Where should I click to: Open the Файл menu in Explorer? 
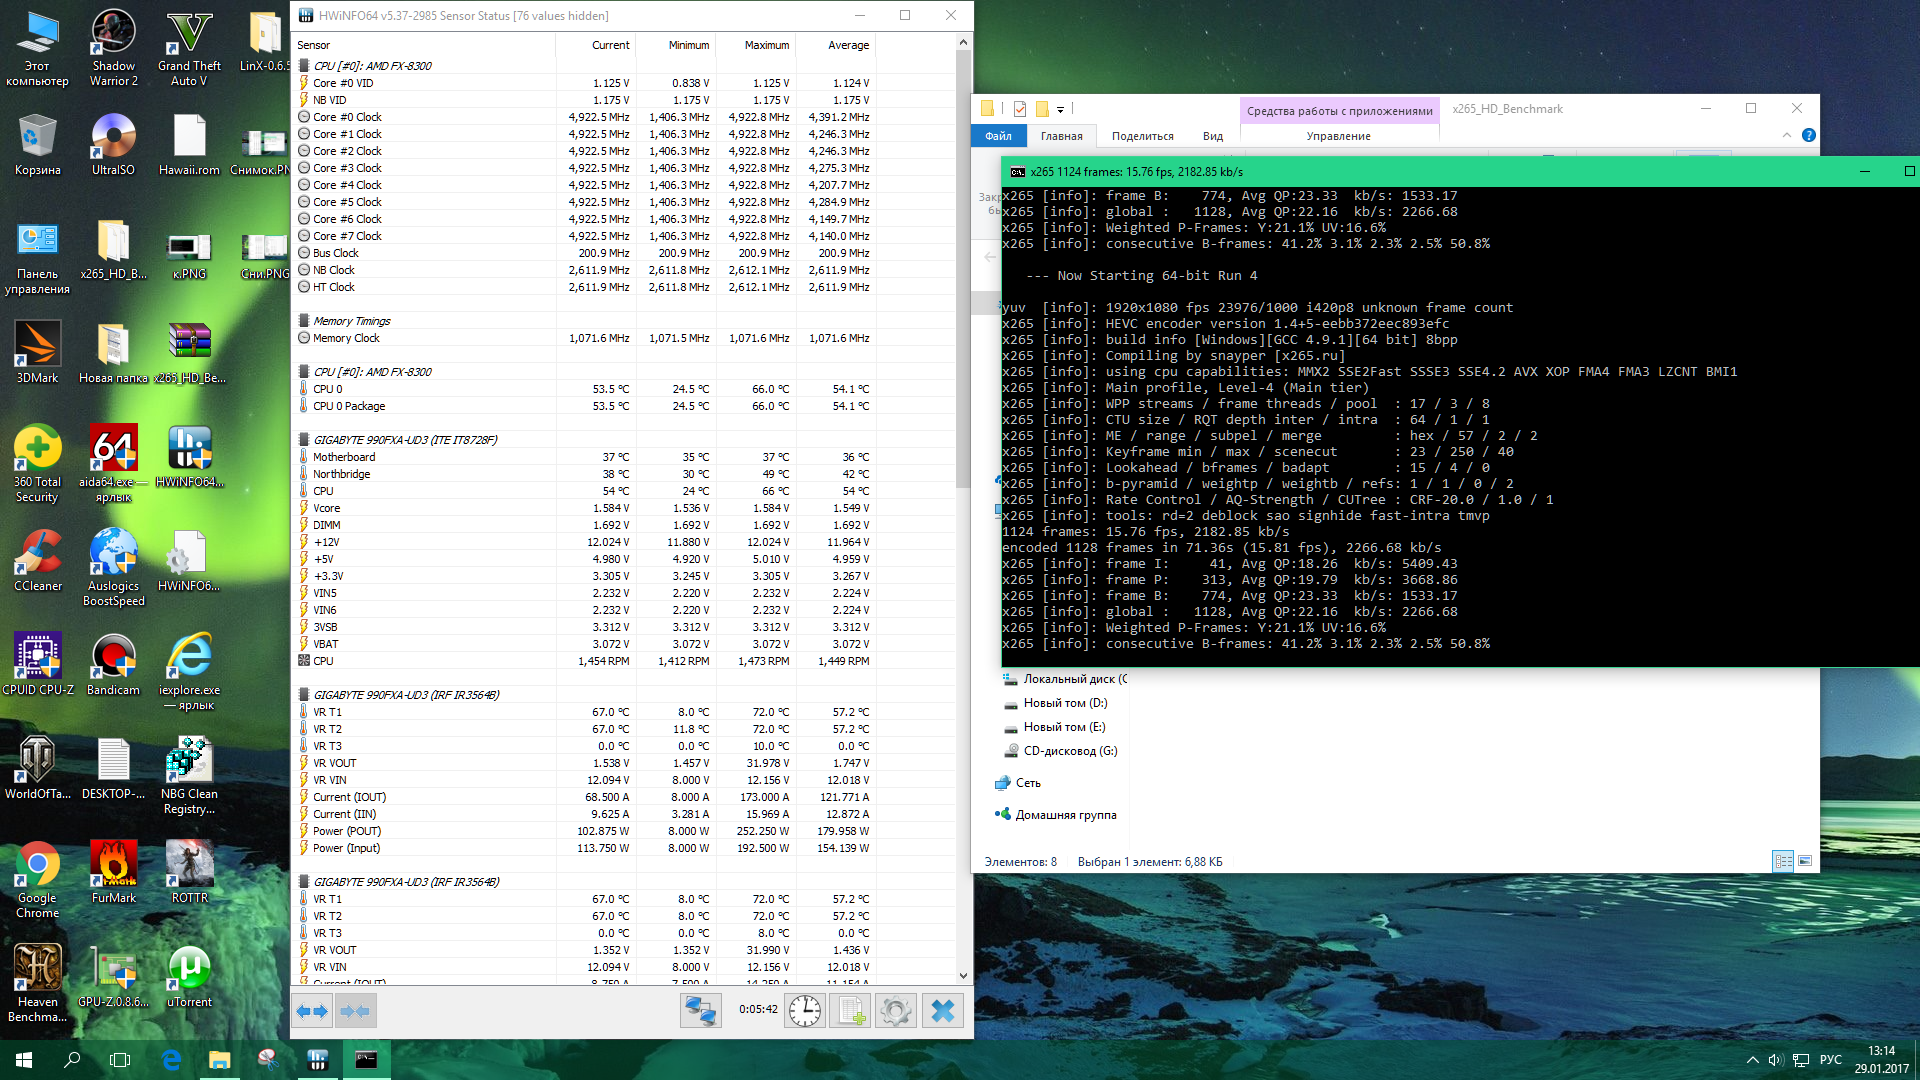997,136
